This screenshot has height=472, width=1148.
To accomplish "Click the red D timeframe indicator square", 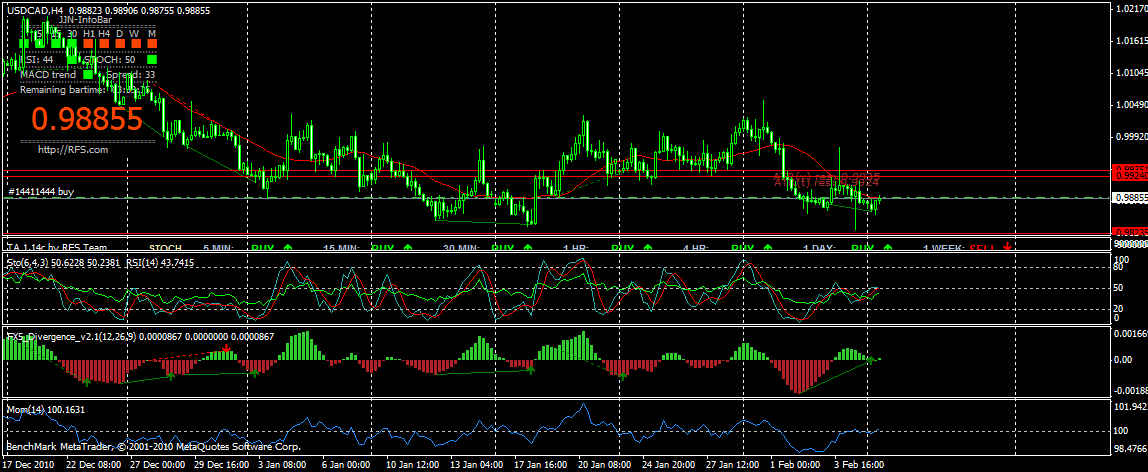I will point(120,44).
